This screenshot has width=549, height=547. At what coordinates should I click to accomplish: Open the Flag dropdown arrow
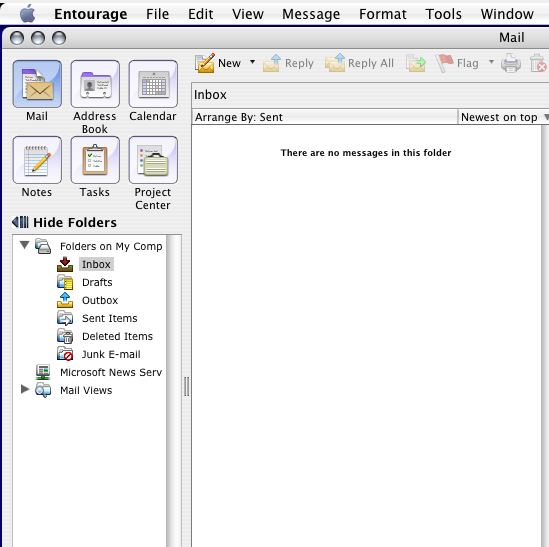491,62
